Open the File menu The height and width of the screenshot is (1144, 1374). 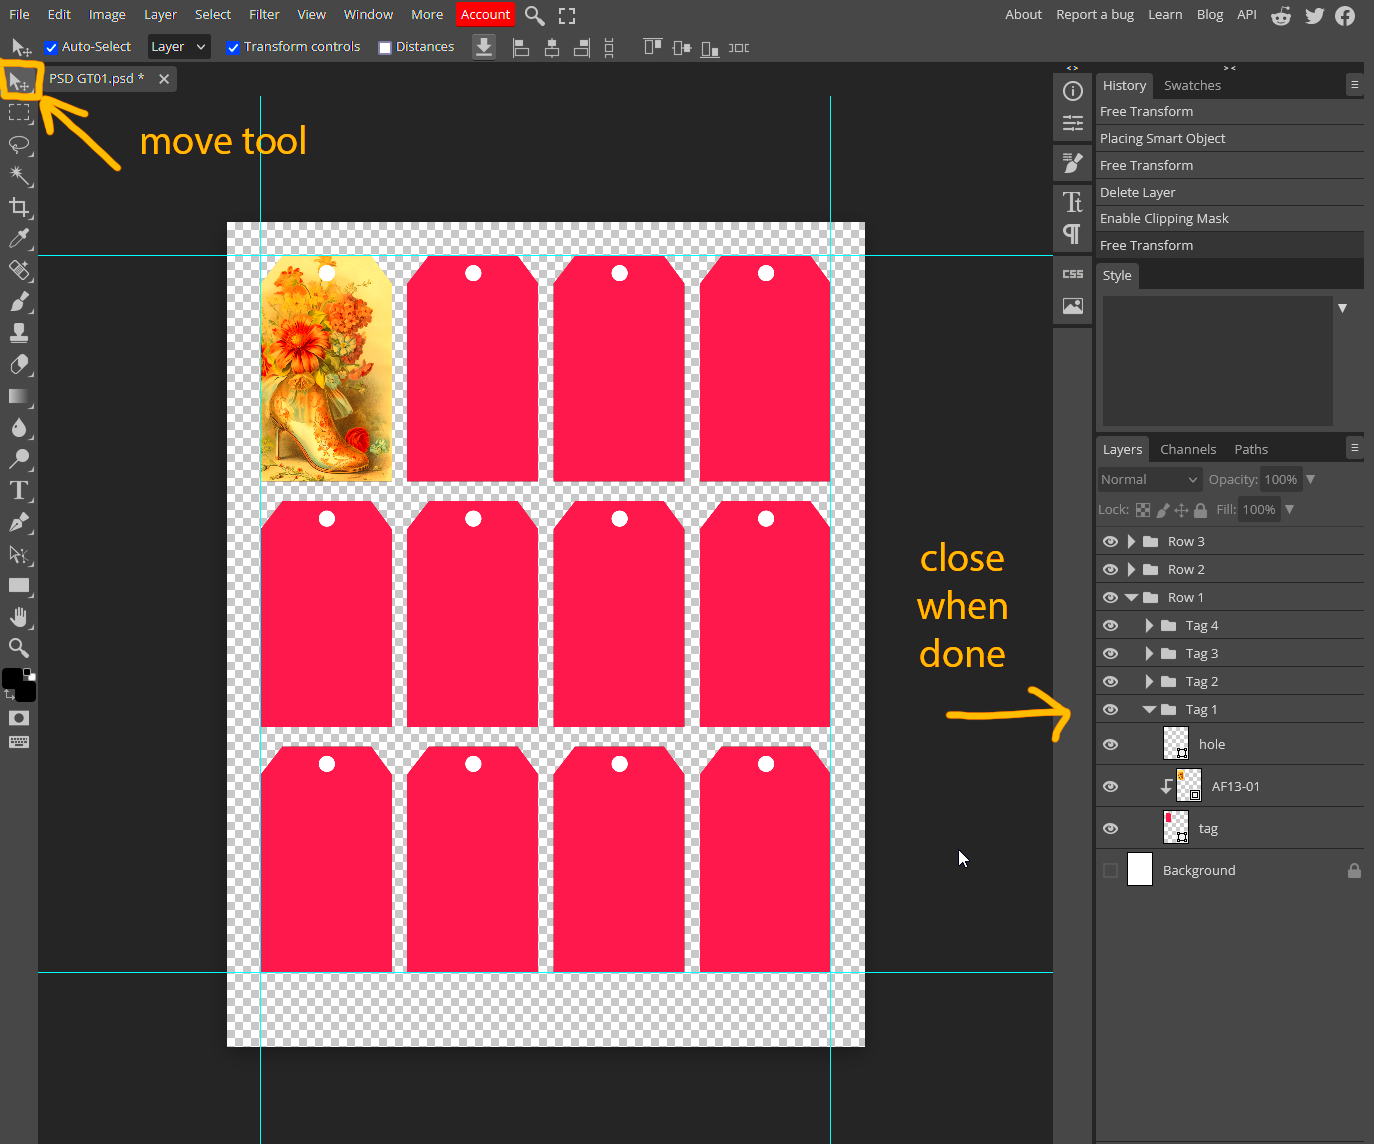point(19,15)
